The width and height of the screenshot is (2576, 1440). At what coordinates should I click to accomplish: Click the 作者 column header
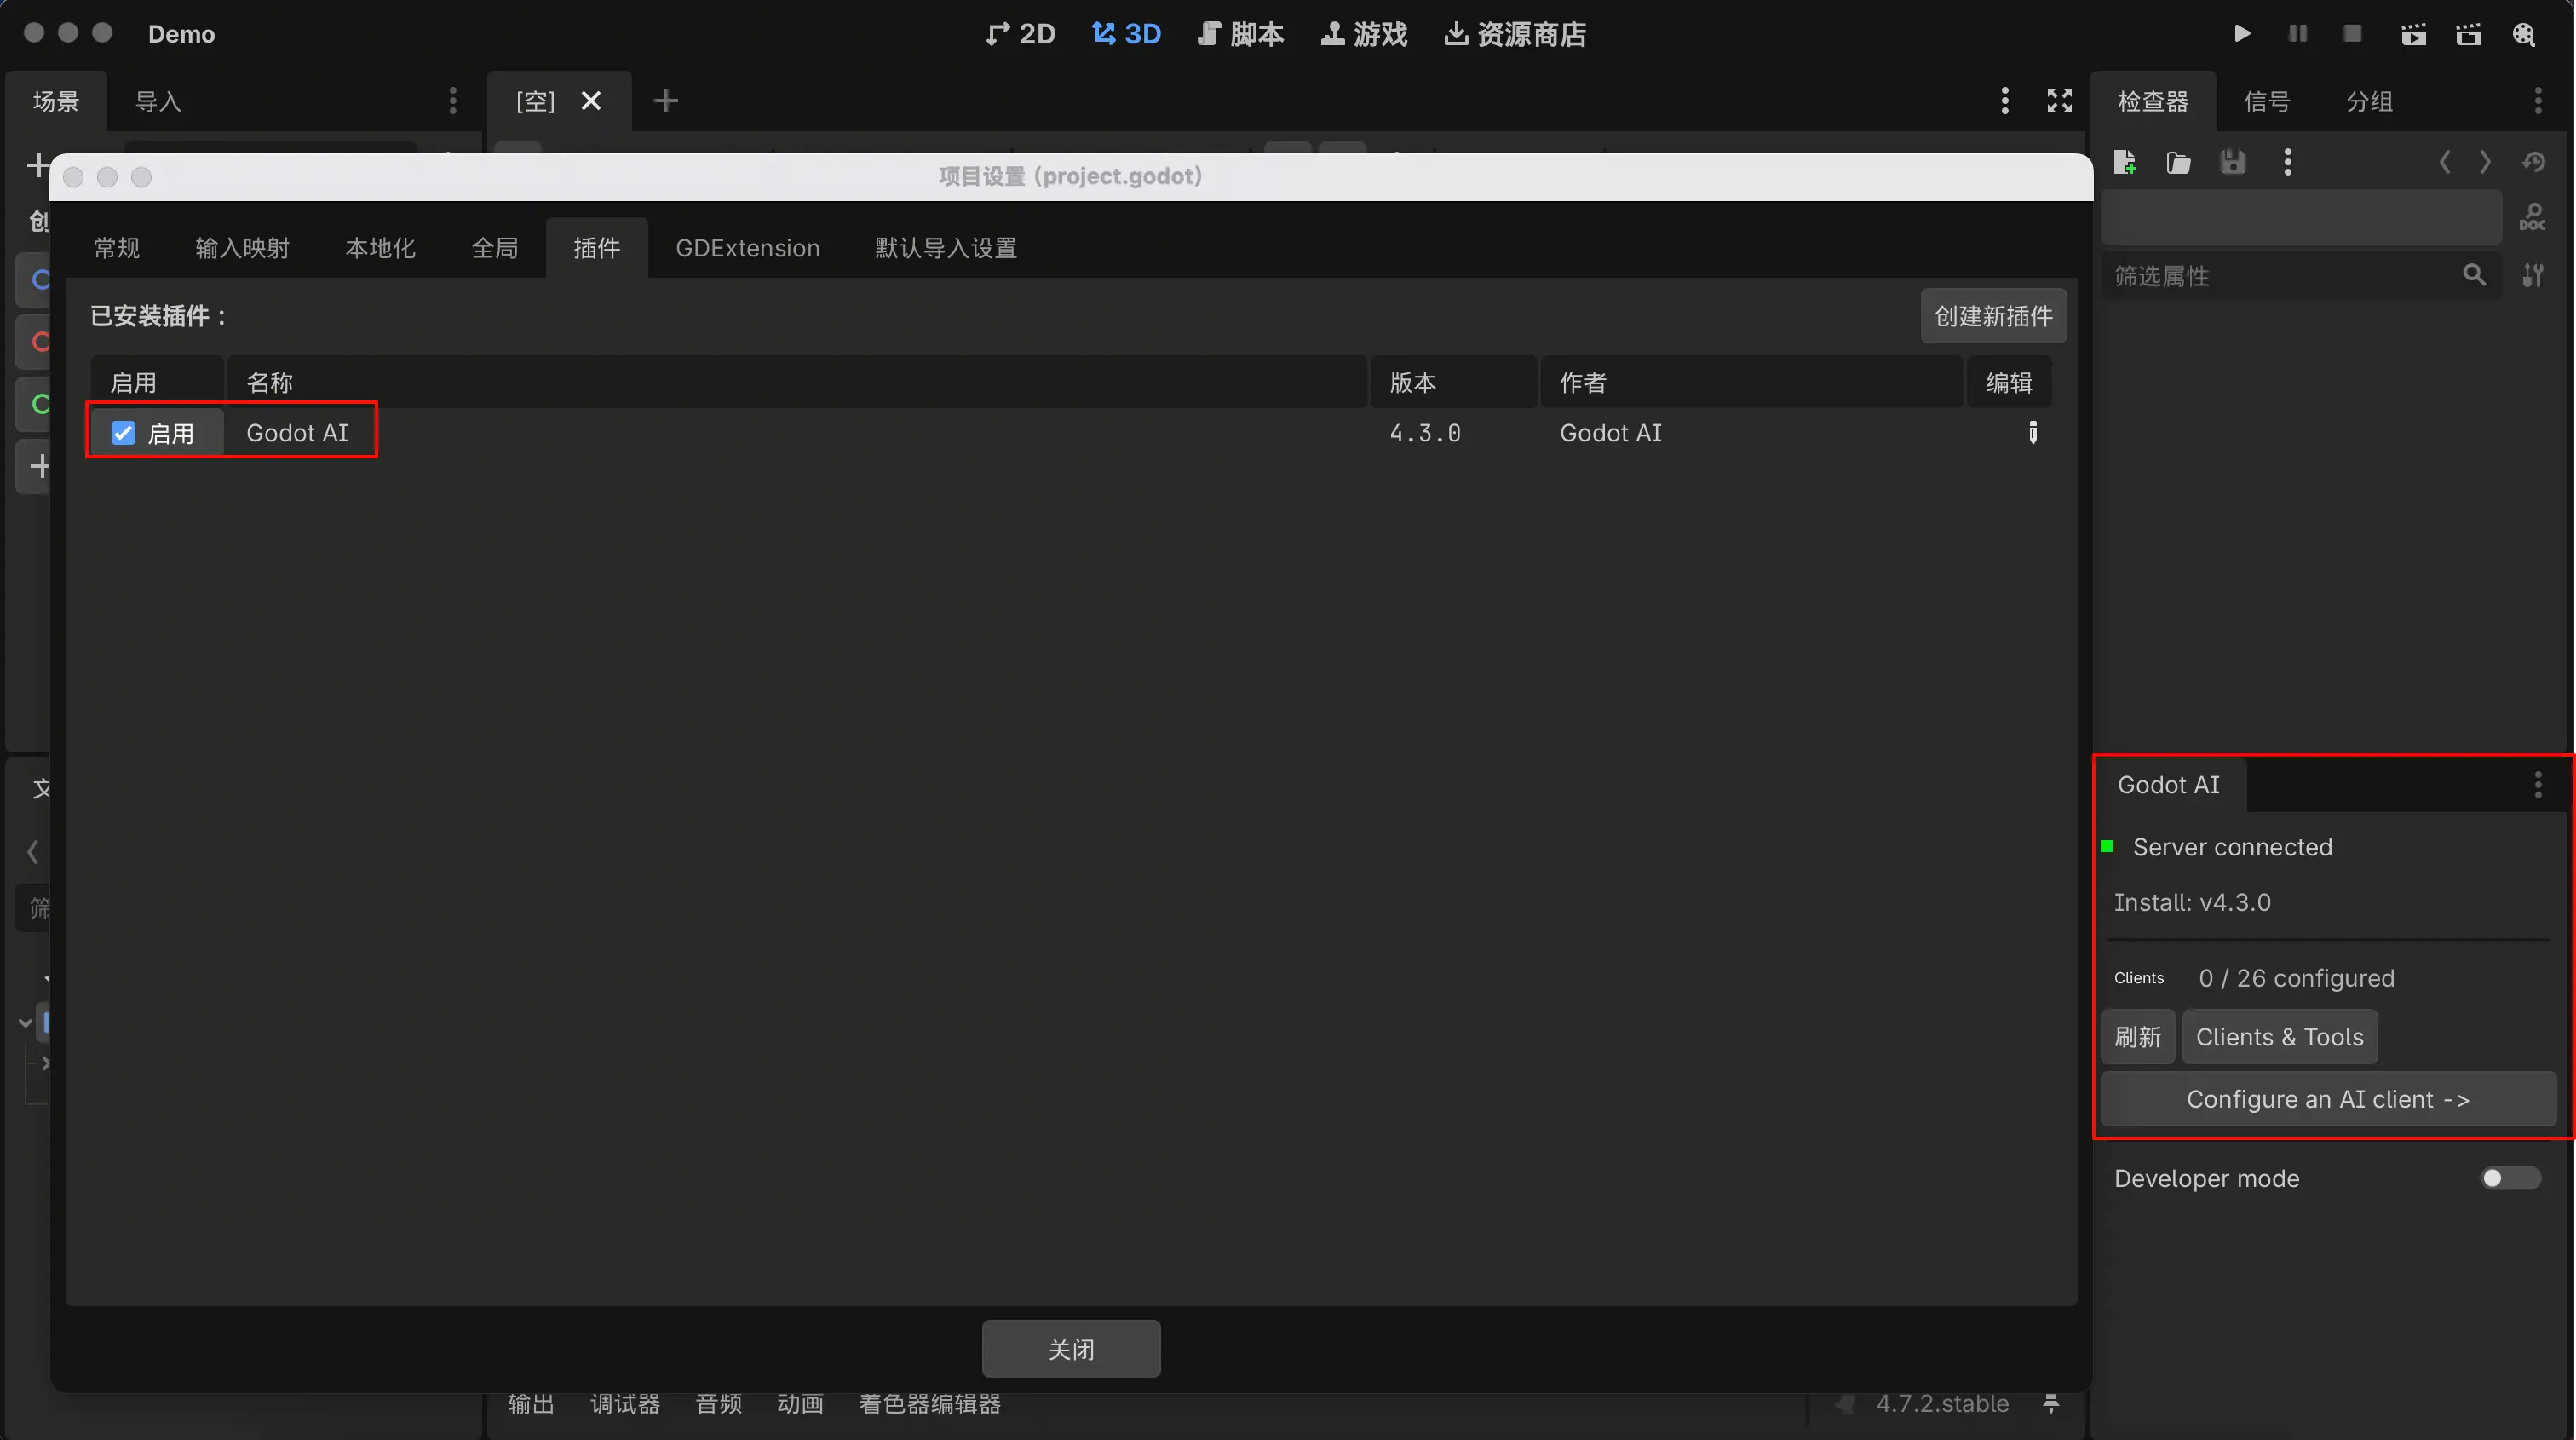click(1752, 382)
